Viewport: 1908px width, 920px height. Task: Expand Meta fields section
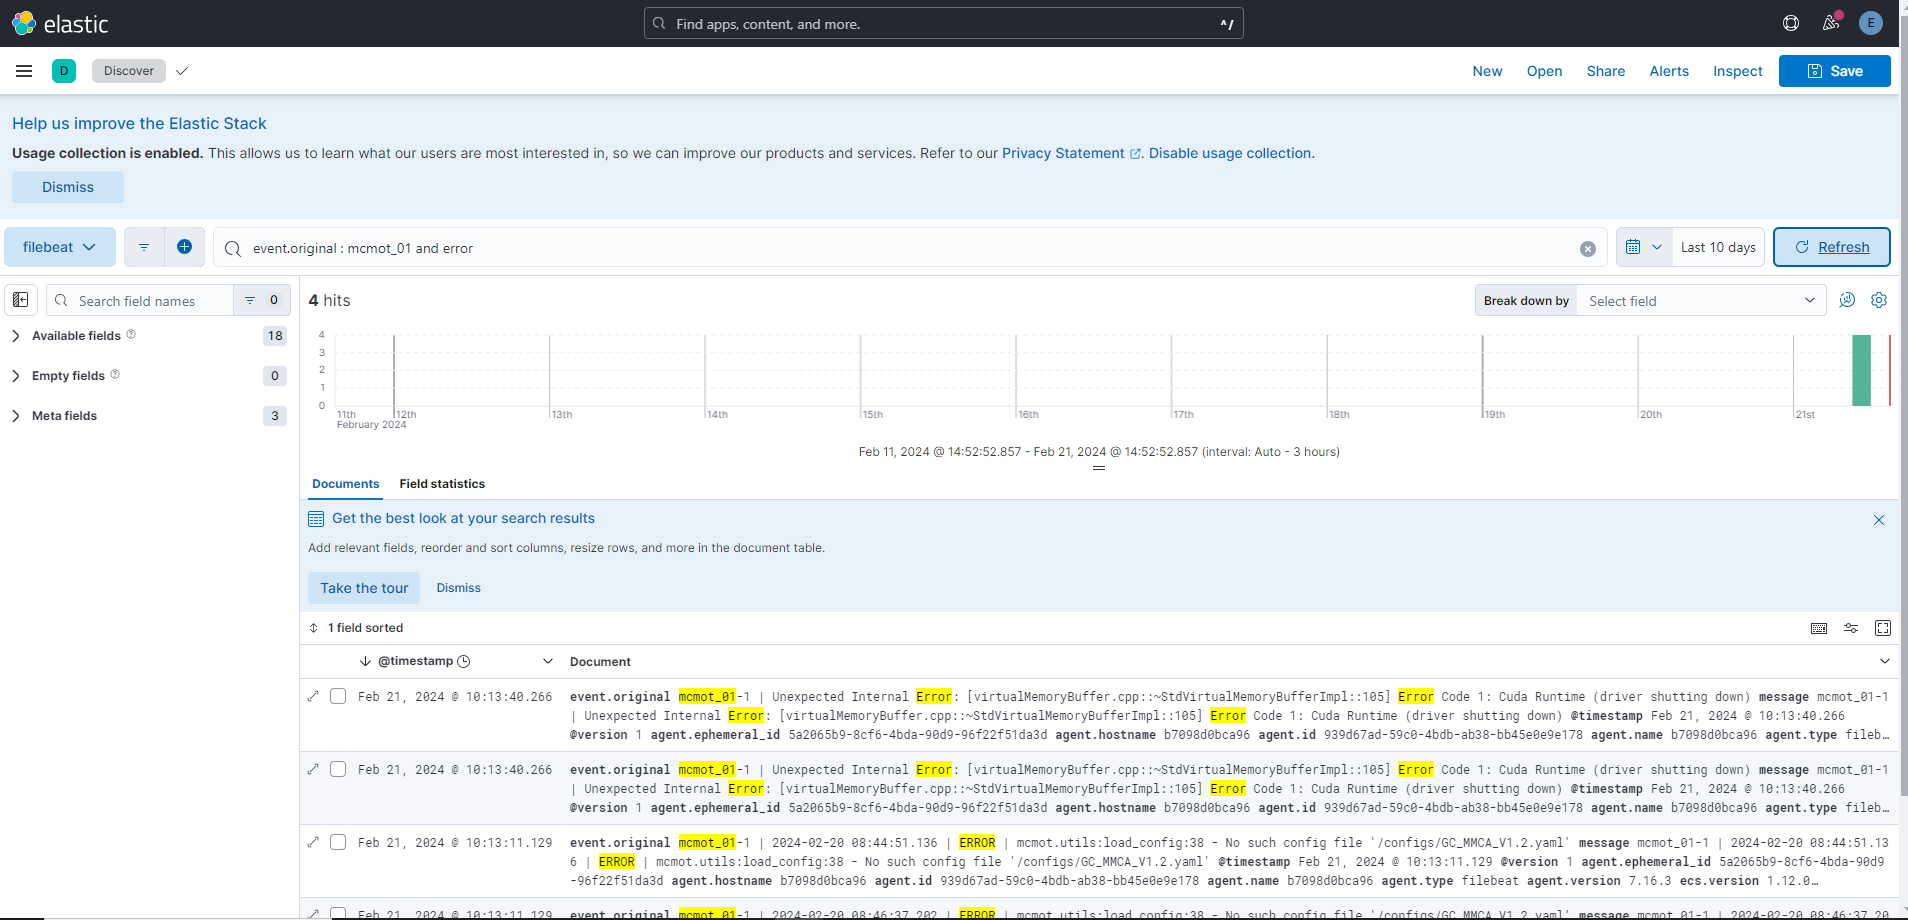[16, 416]
